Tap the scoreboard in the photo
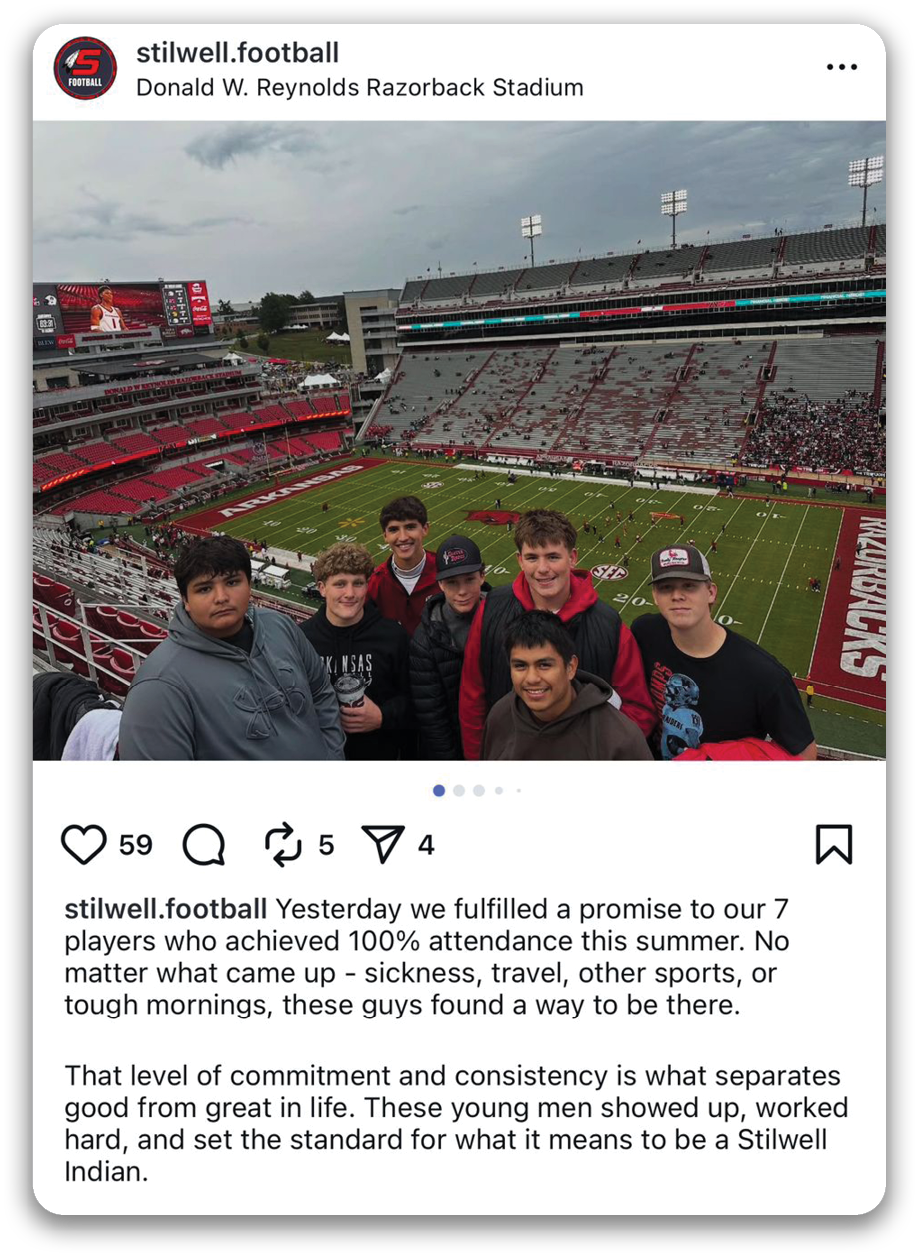919x1257 pixels. click(x=123, y=312)
